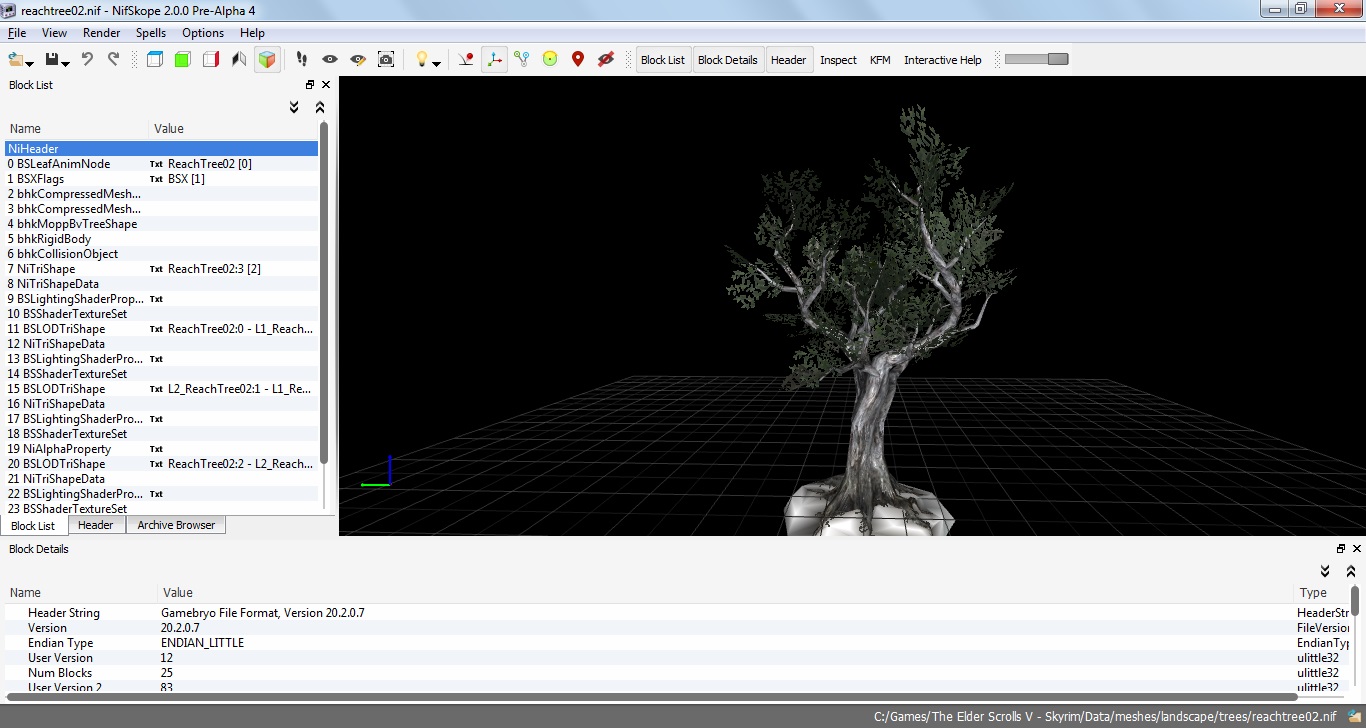The image size is (1366, 728).
Task: Click the camera screenshot icon
Action: pos(386,60)
